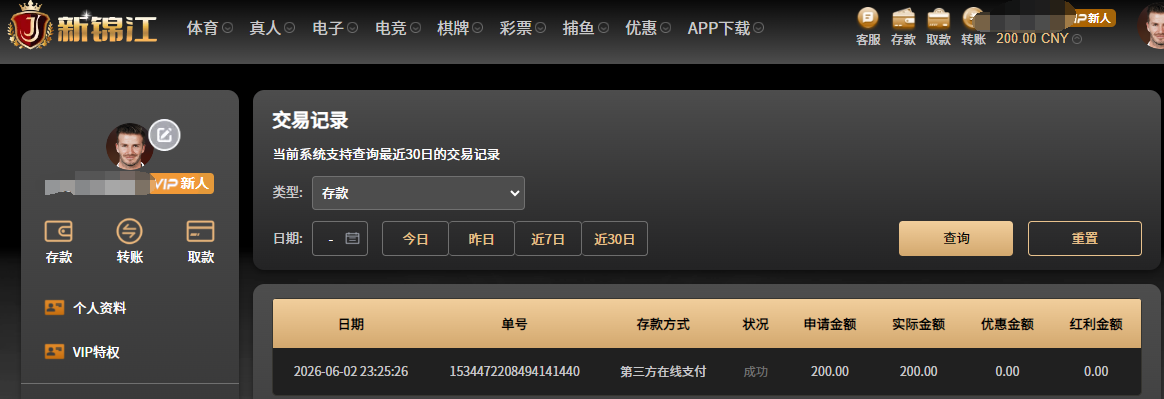This screenshot has height=399, width=1164.
Task: Click order number 153447220849414​1440
Action: pyautogui.click(x=514, y=372)
